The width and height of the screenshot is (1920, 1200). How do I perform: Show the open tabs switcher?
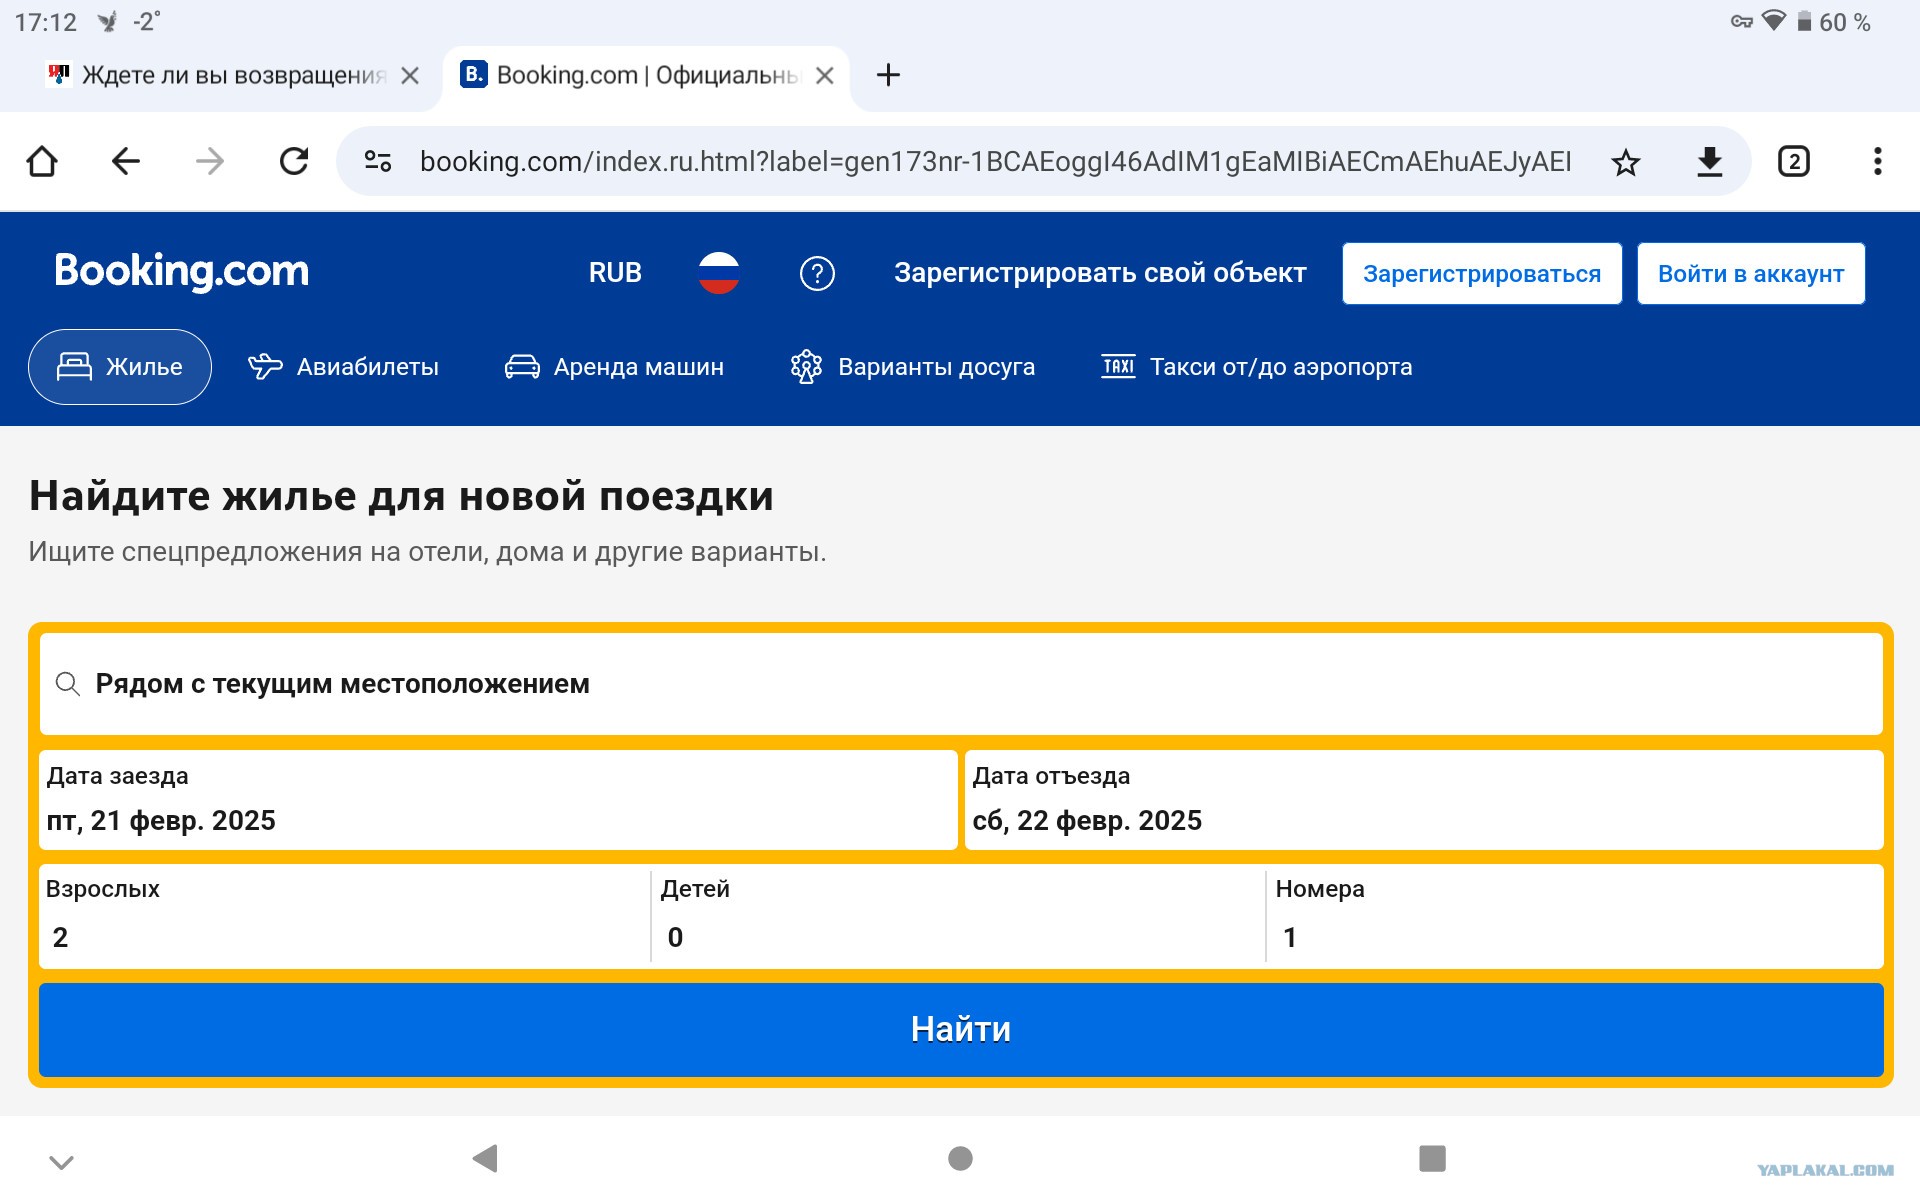(1794, 162)
